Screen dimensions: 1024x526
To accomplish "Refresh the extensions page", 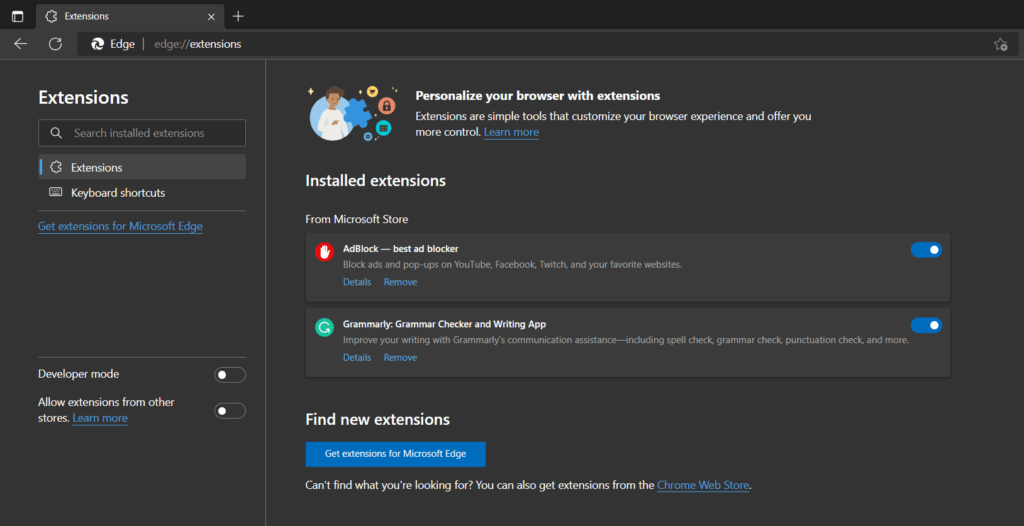I will point(56,44).
